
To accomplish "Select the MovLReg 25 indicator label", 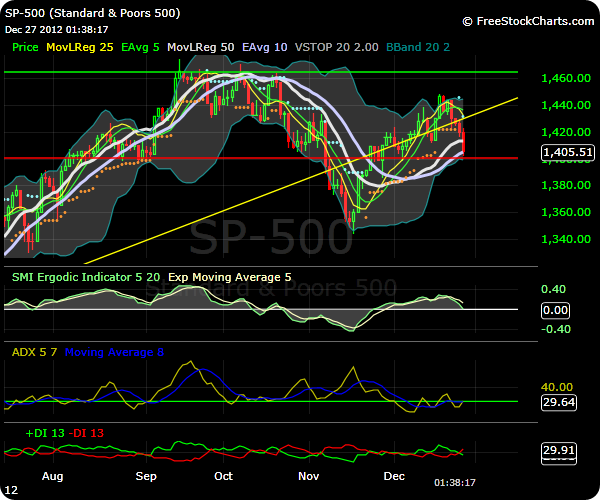I will pos(80,47).
